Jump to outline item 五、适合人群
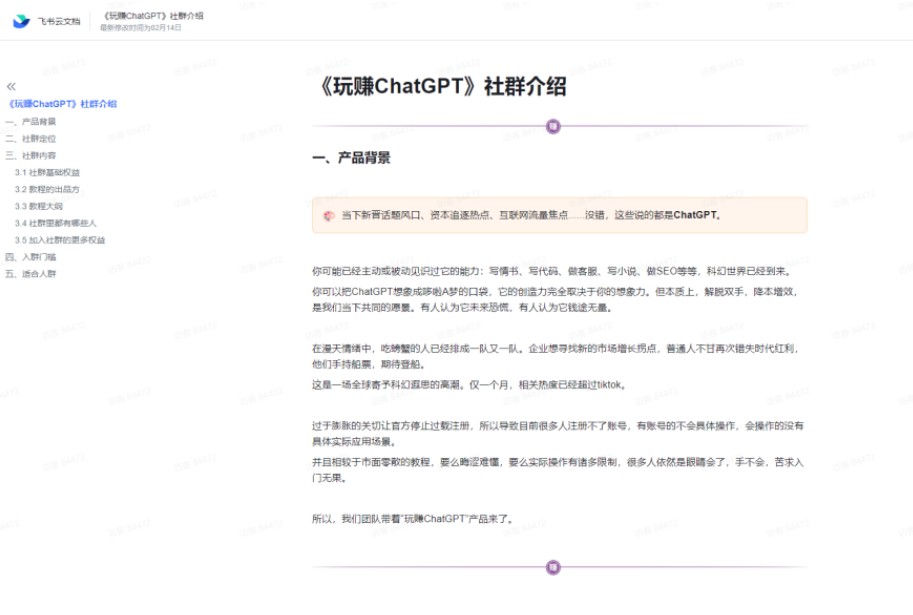The width and height of the screenshot is (913, 615). (x=31, y=274)
